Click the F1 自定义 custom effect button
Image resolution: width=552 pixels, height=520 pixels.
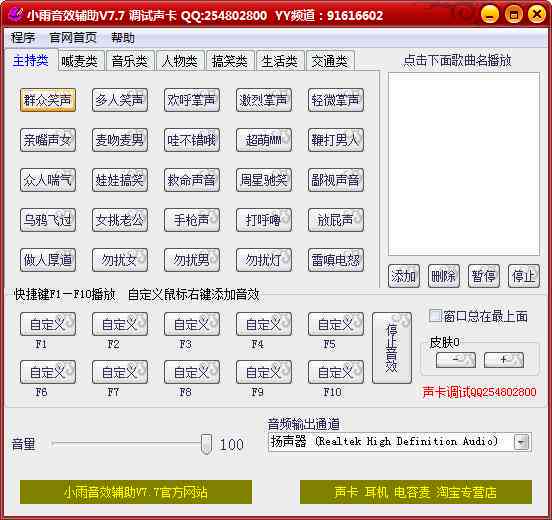pos(48,324)
